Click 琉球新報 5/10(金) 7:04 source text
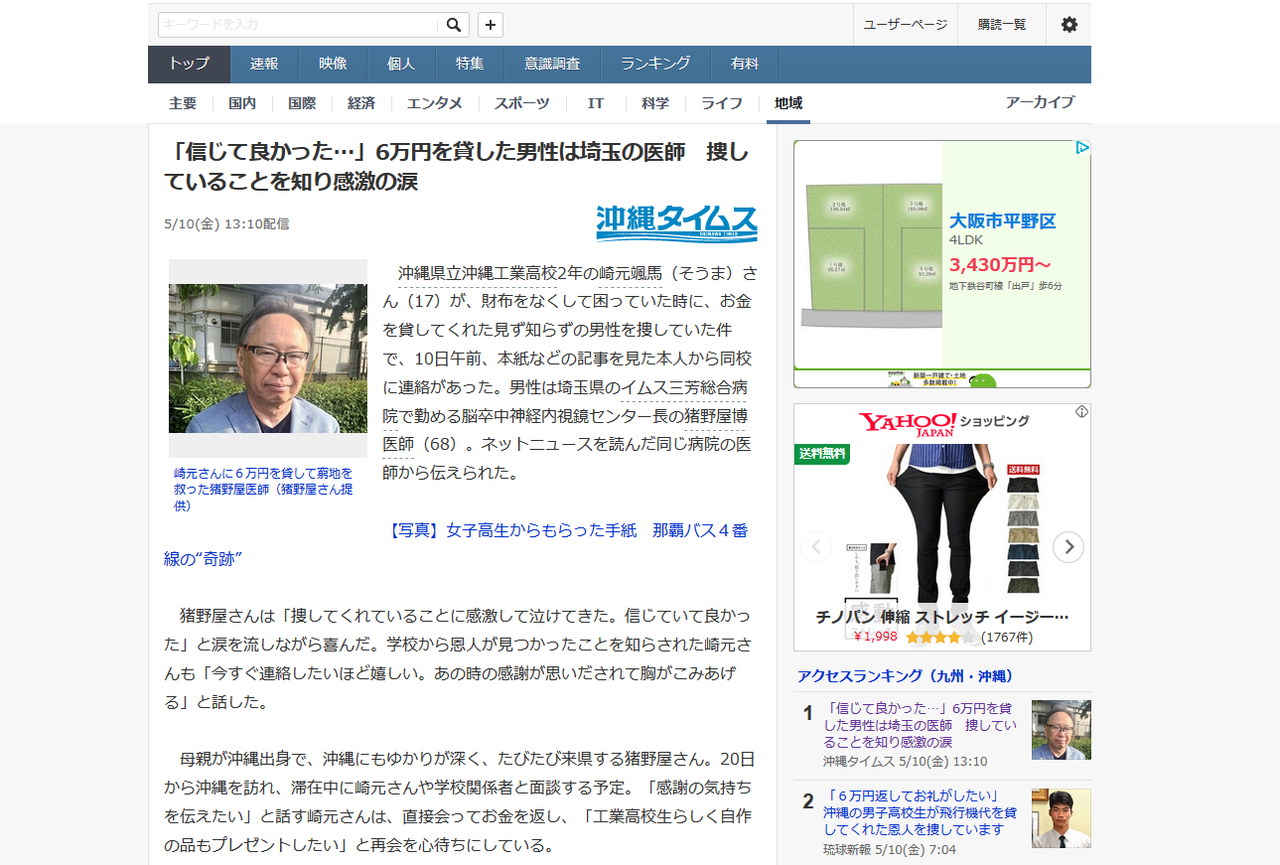The height and width of the screenshot is (865, 1280). [x=890, y=850]
